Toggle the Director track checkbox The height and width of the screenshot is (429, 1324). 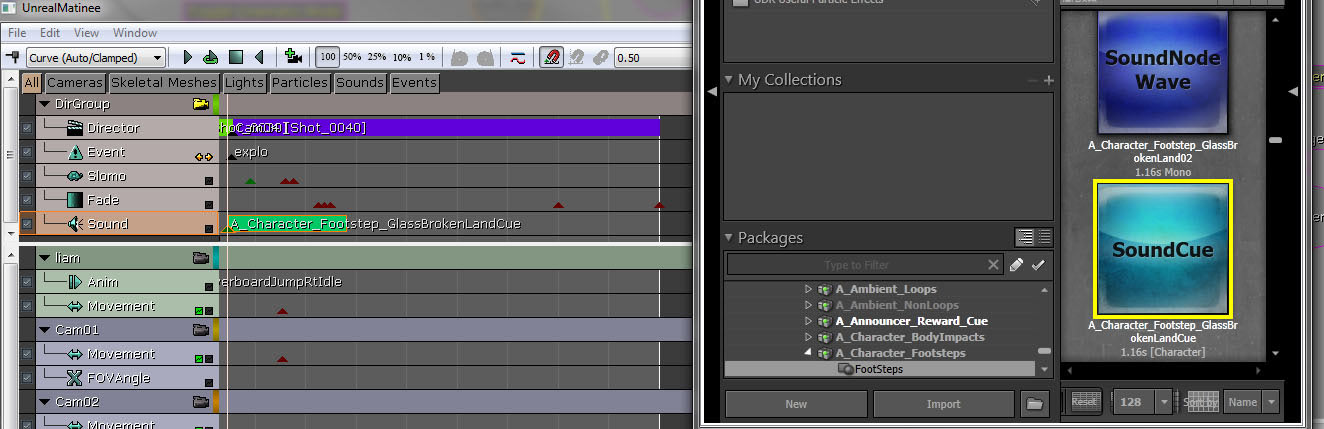(27, 128)
